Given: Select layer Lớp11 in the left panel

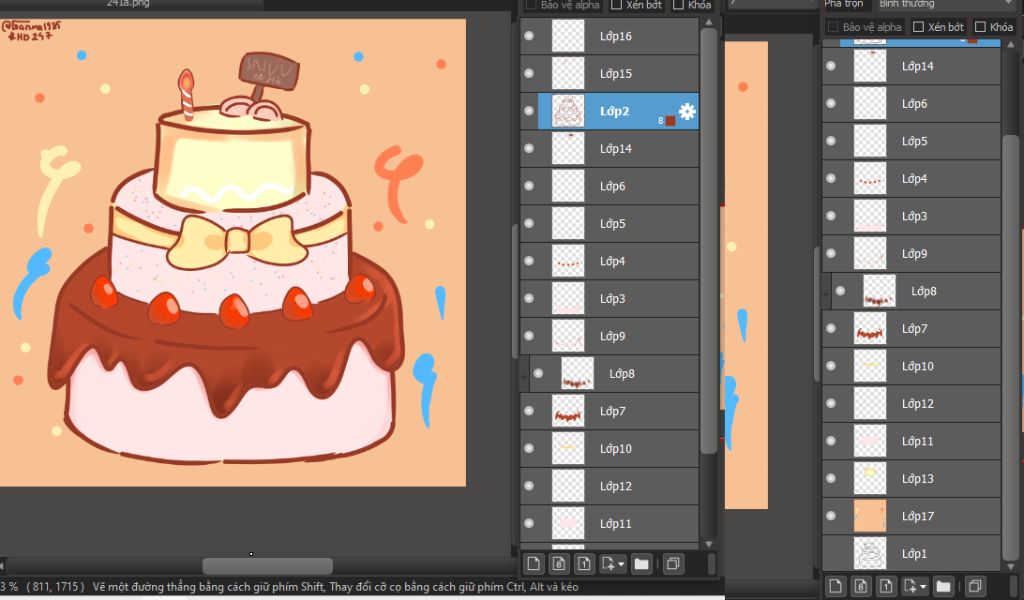Looking at the screenshot, I should coord(609,523).
